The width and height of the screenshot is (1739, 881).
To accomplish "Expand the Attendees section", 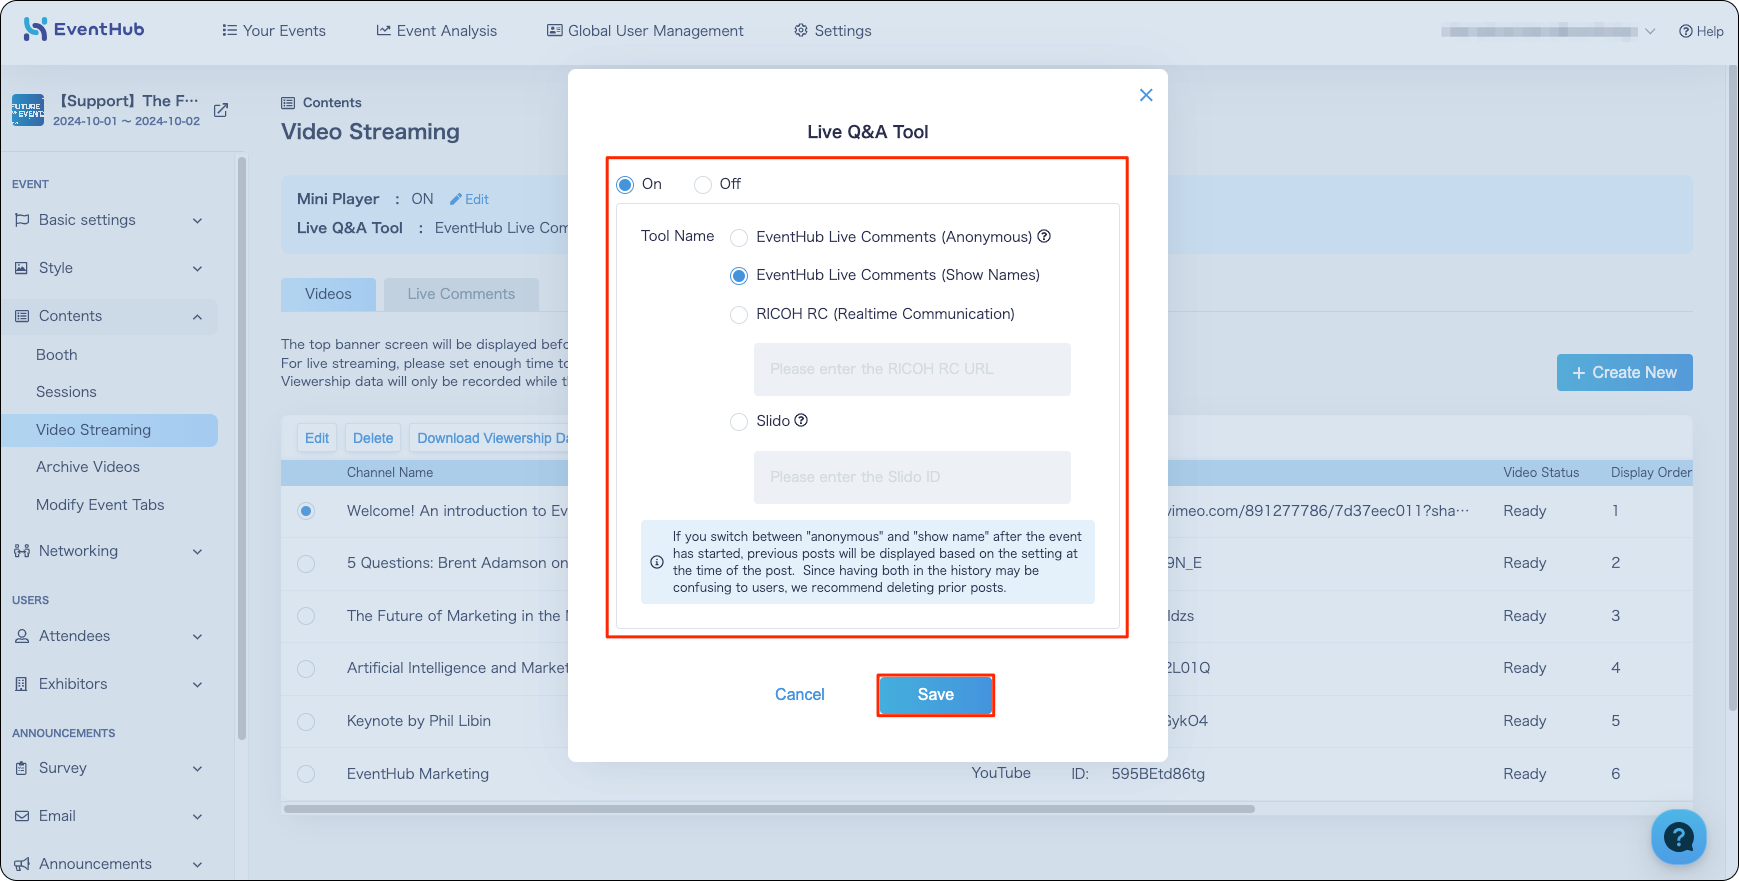I will (x=109, y=636).
